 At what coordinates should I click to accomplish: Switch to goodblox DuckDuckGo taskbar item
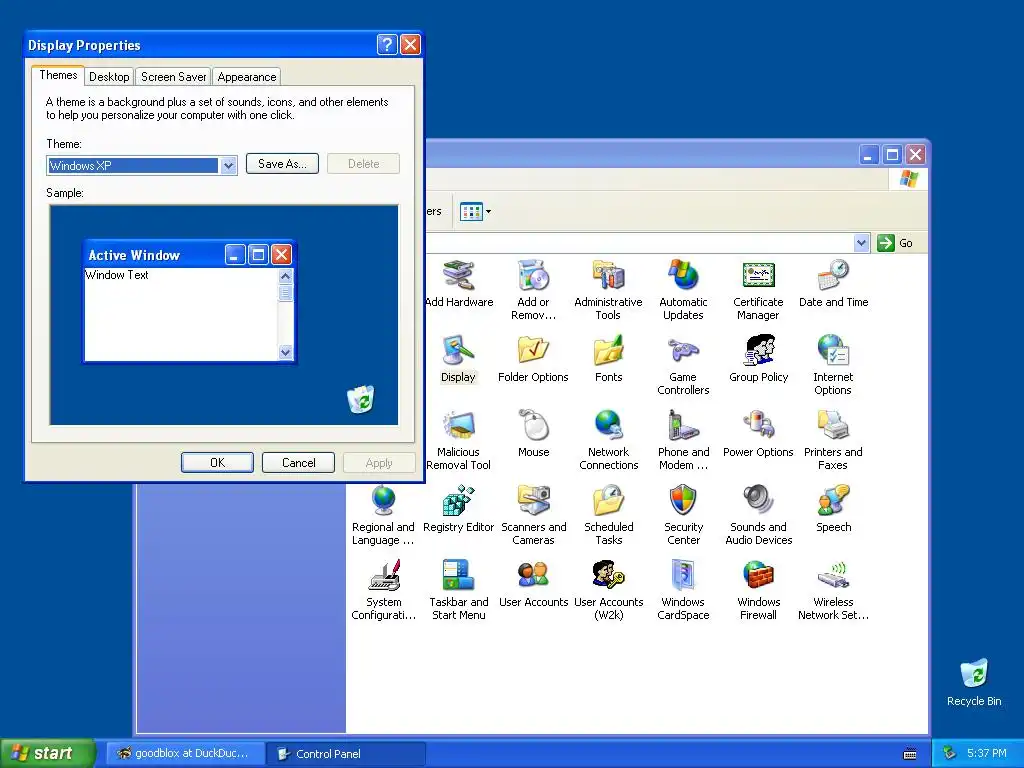pyautogui.click(x=185, y=754)
